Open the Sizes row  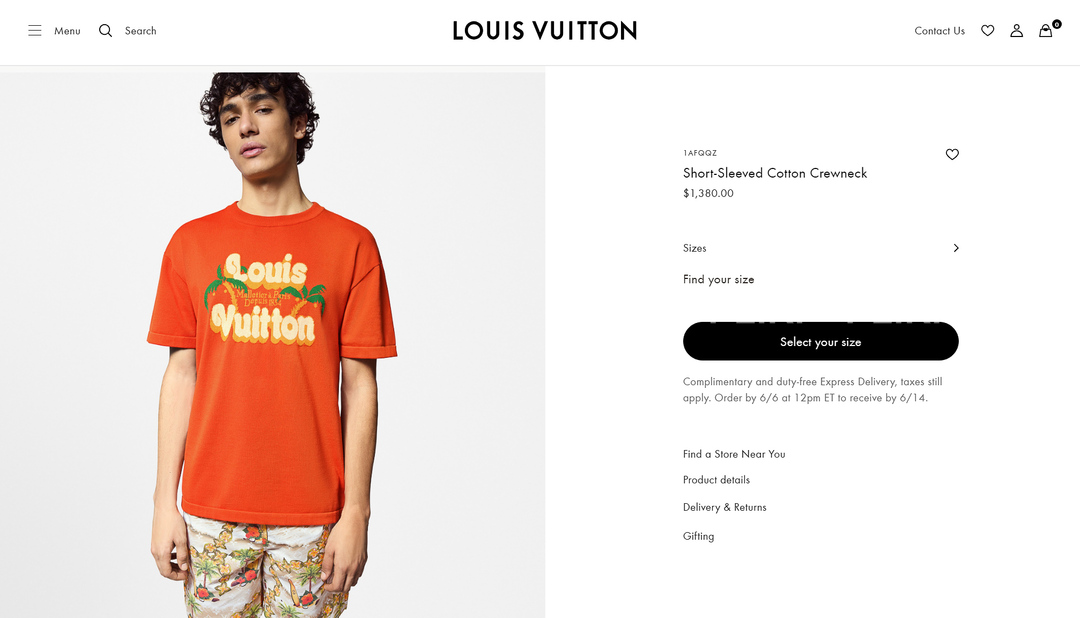[x=695, y=248]
